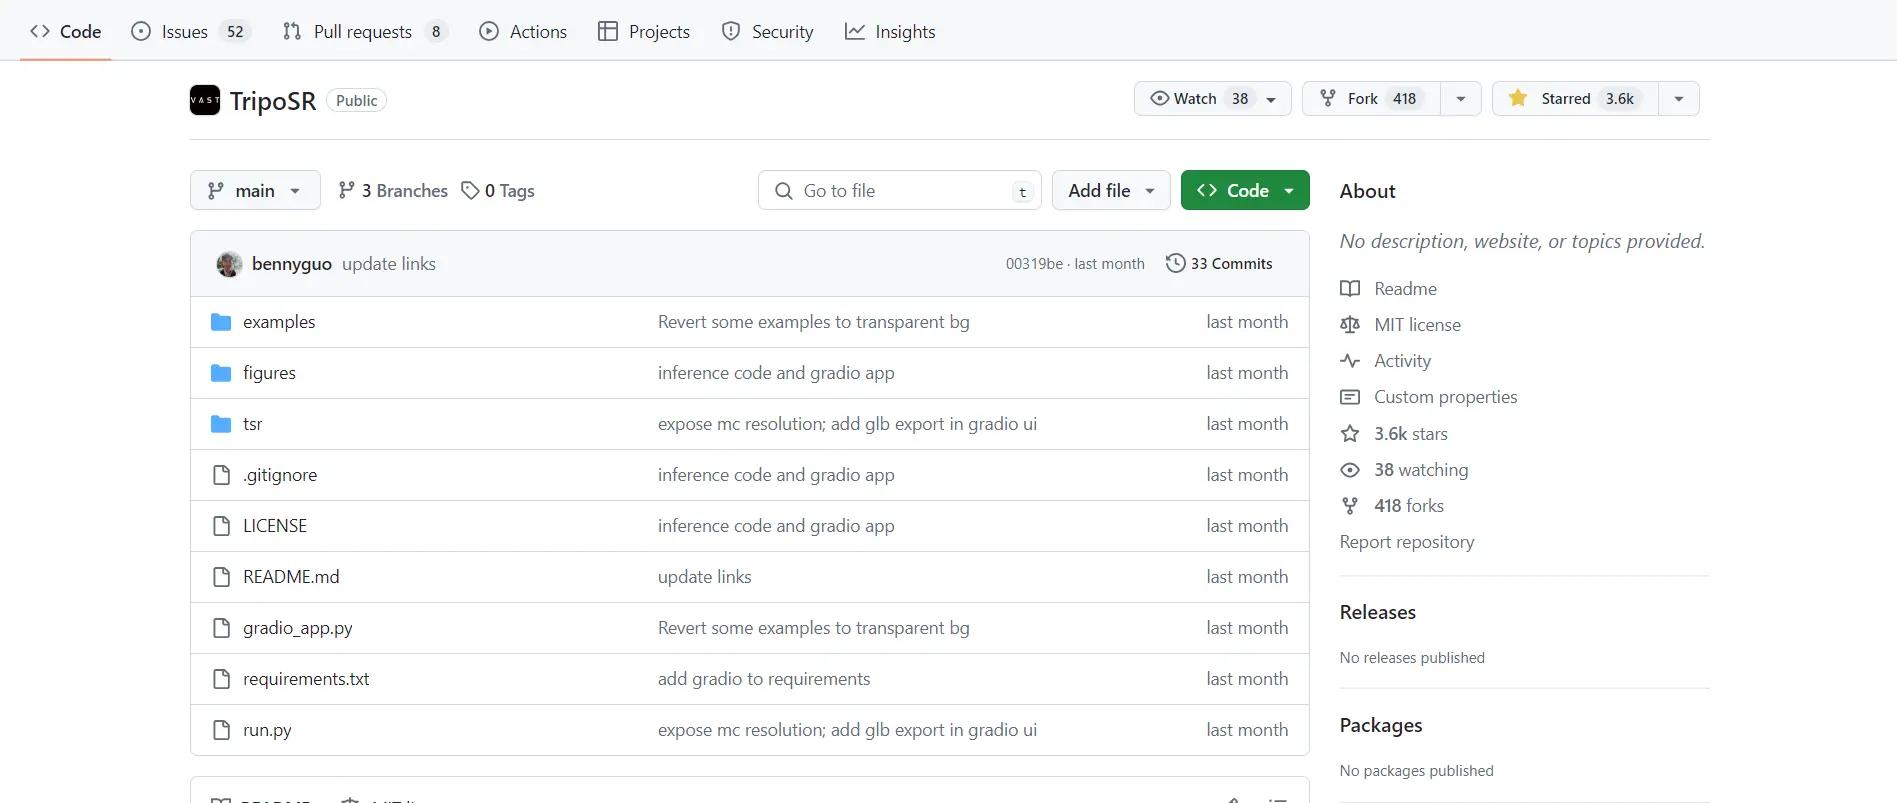The image size is (1897, 803).
Task: View the 3.6k stars link
Action: (1394, 434)
